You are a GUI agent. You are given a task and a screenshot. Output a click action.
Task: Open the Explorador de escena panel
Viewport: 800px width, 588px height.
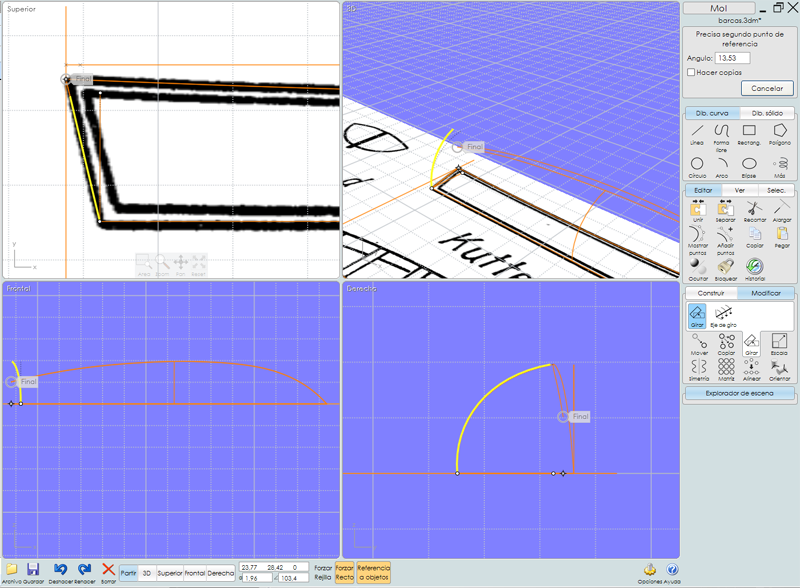click(739, 393)
